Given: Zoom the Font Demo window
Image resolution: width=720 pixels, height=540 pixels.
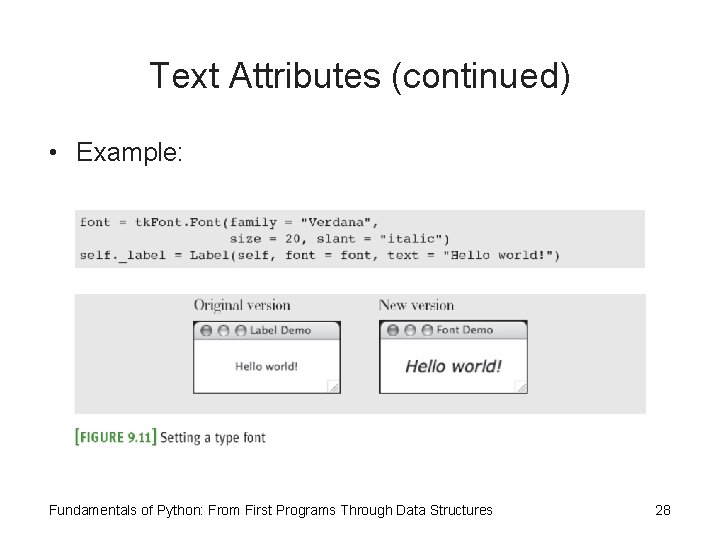Looking at the screenshot, I should 427,330.
